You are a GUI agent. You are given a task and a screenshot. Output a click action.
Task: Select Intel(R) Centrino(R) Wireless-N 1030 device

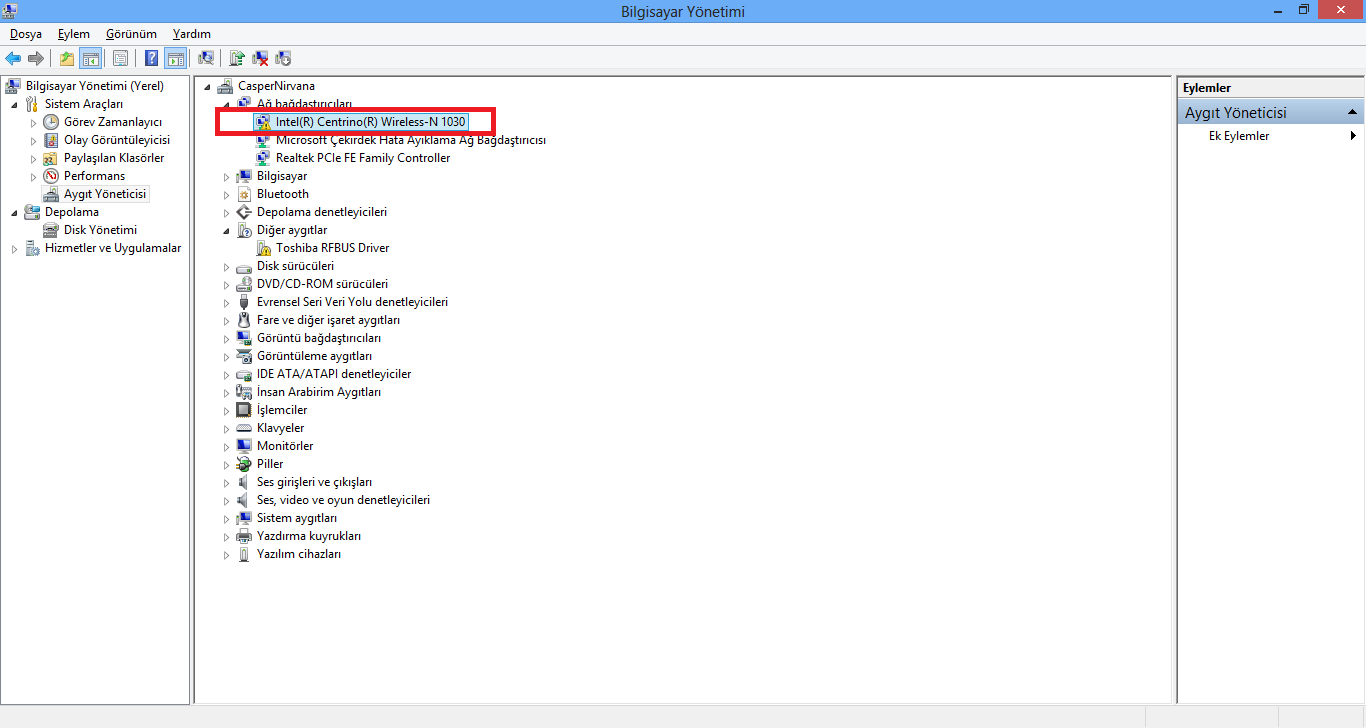[x=371, y=122]
